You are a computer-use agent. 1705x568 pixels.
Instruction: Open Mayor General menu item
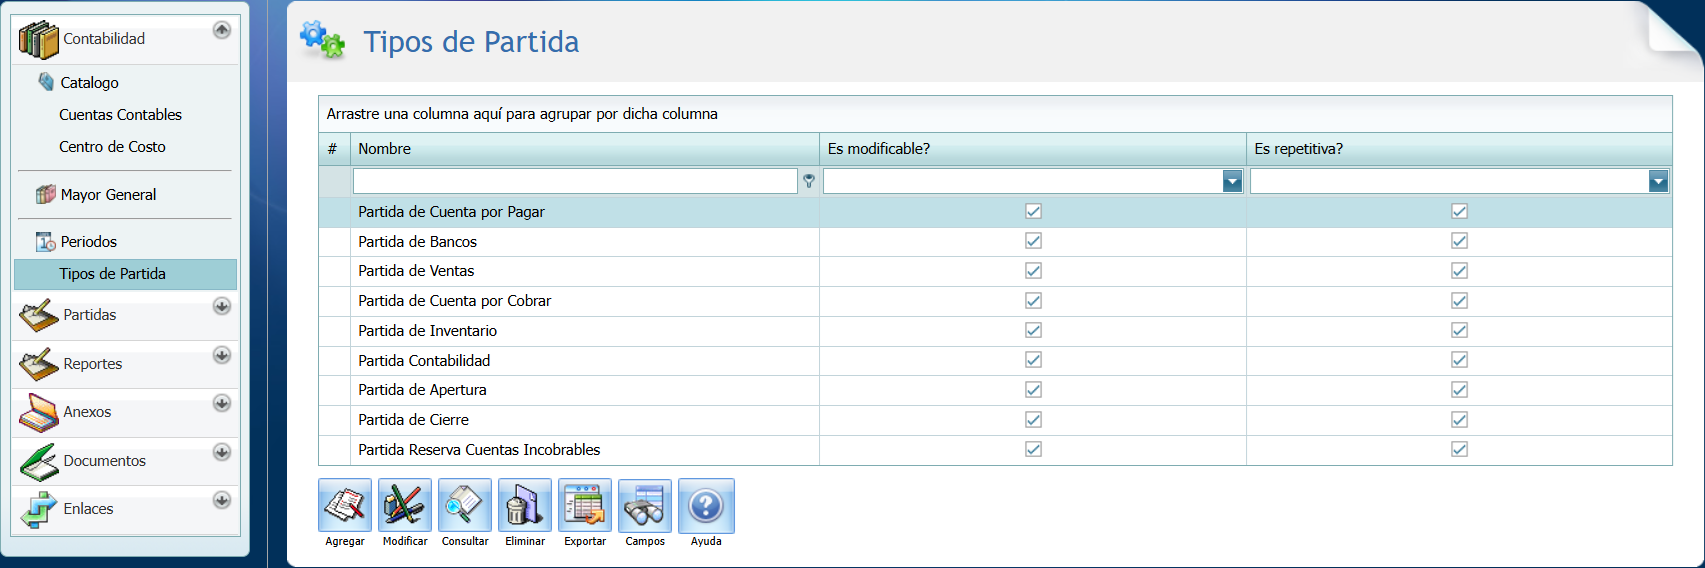pyautogui.click(x=108, y=195)
